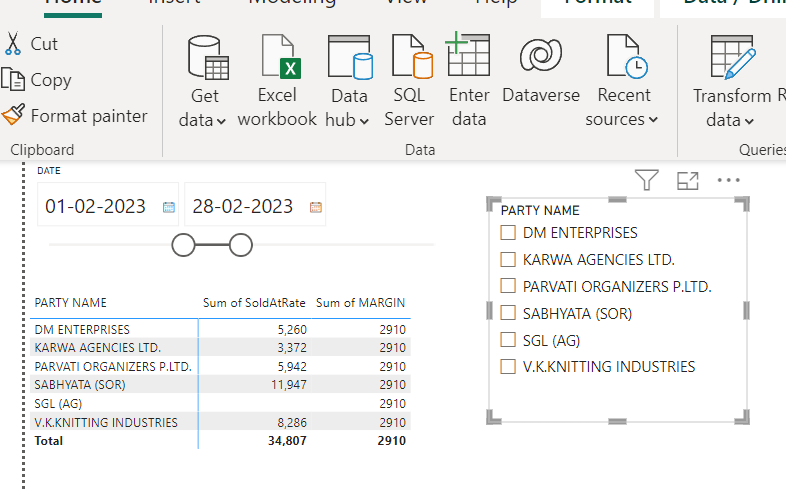This screenshot has width=786, height=489.
Task: Click the Cut text label
Action: click(44, 44)
